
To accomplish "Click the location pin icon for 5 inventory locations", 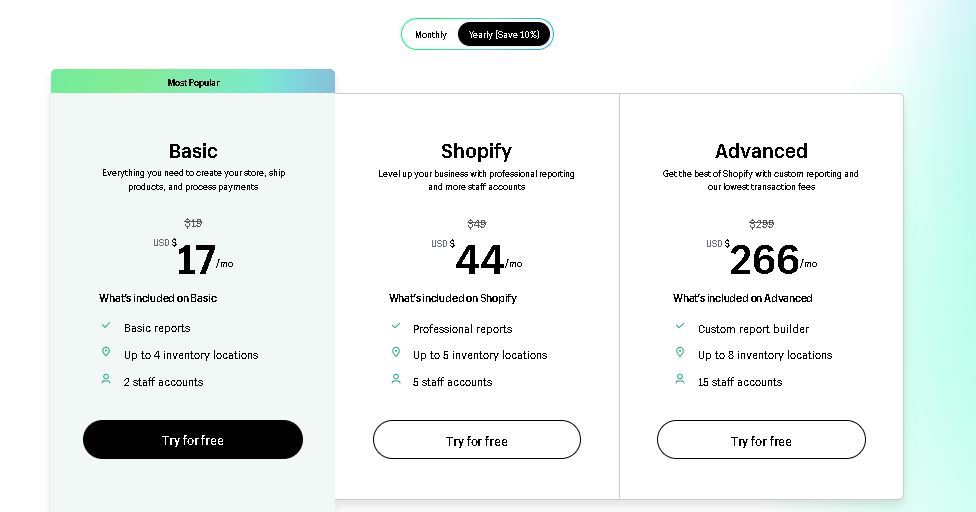I will point(396,352).
